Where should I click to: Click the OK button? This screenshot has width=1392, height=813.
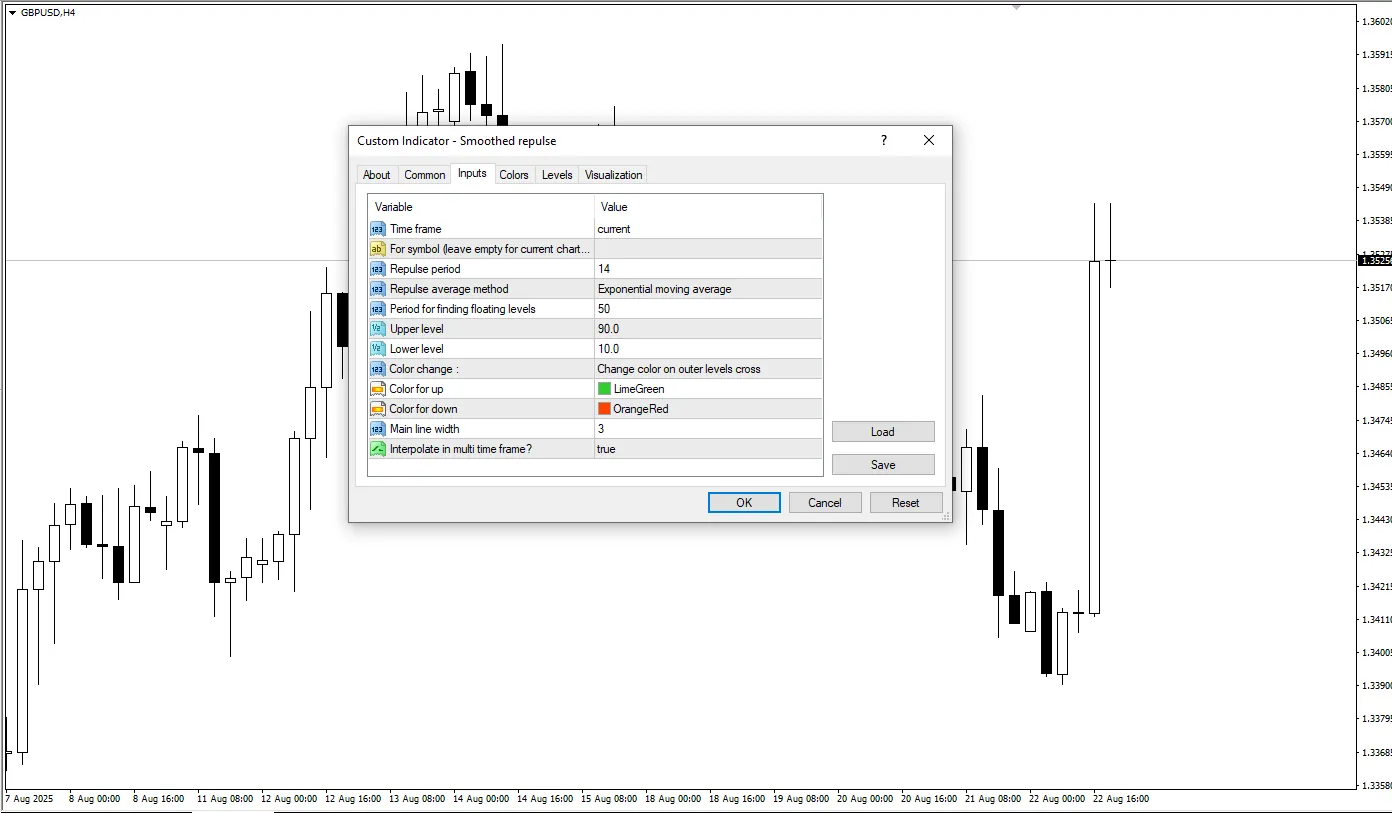(x=743, y=503)
